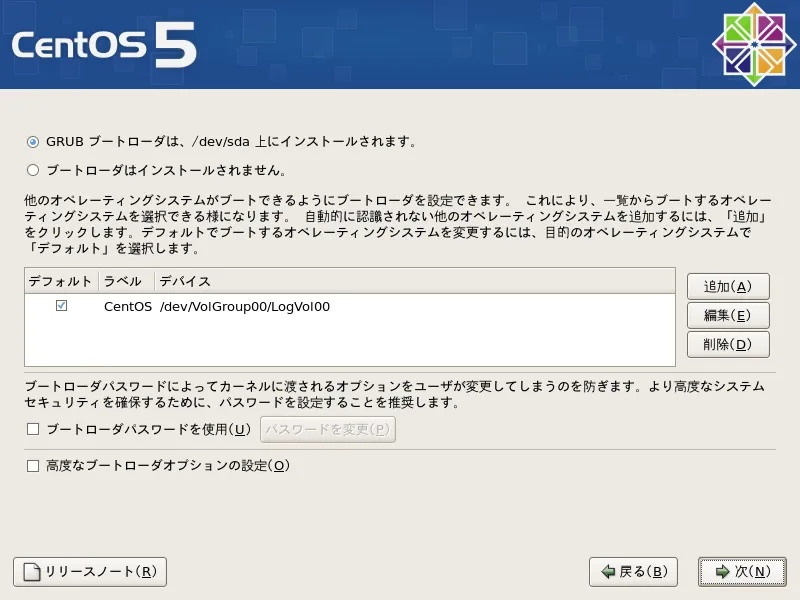Select the CentOS label in the list
Viewport: 800px width, 600px height.
click(x=128, y=307)
